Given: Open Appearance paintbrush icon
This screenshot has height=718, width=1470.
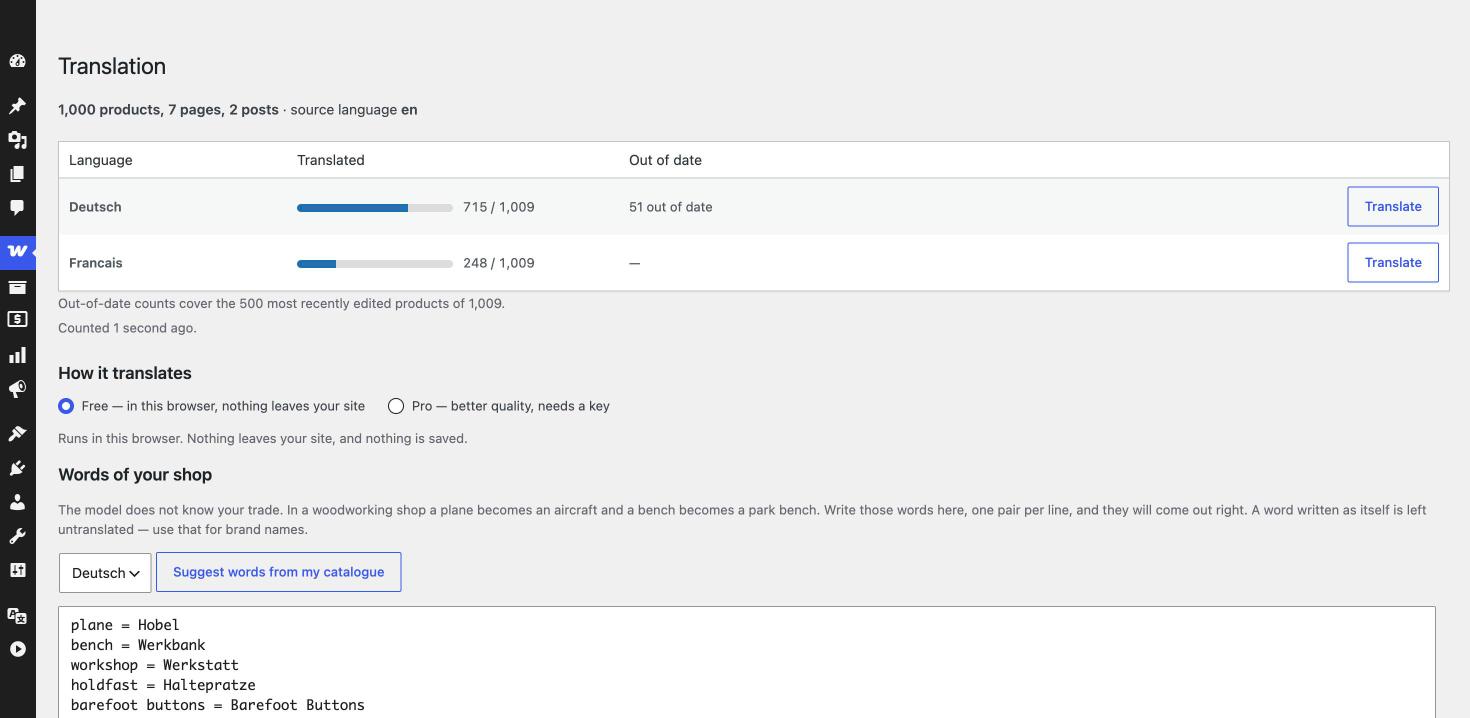Looking at the screenshot, I should pyautogui.click(x=17, y=433).
